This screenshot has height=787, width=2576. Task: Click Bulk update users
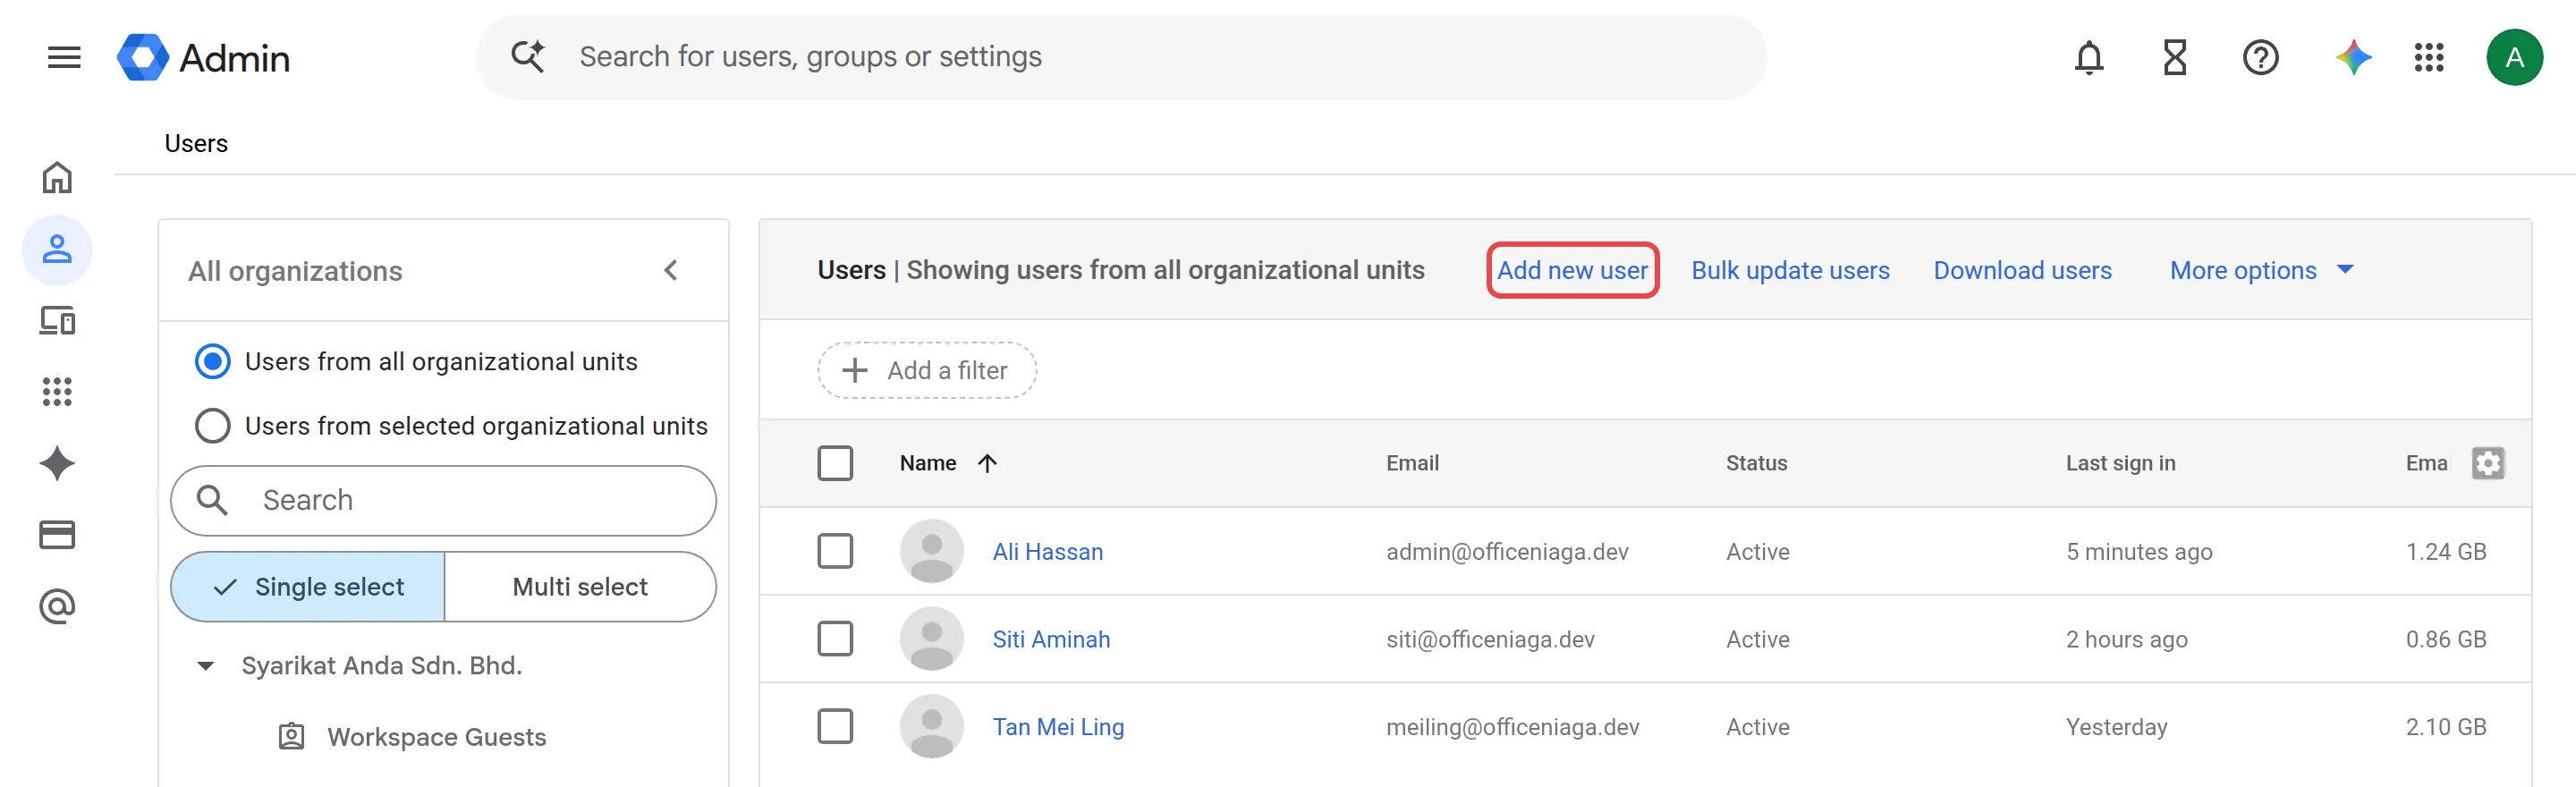coord(1790,270)
